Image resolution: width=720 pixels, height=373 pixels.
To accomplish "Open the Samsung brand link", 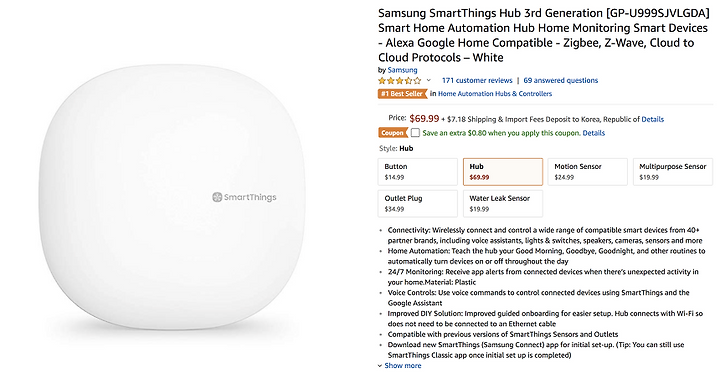I will pos(402,70).
